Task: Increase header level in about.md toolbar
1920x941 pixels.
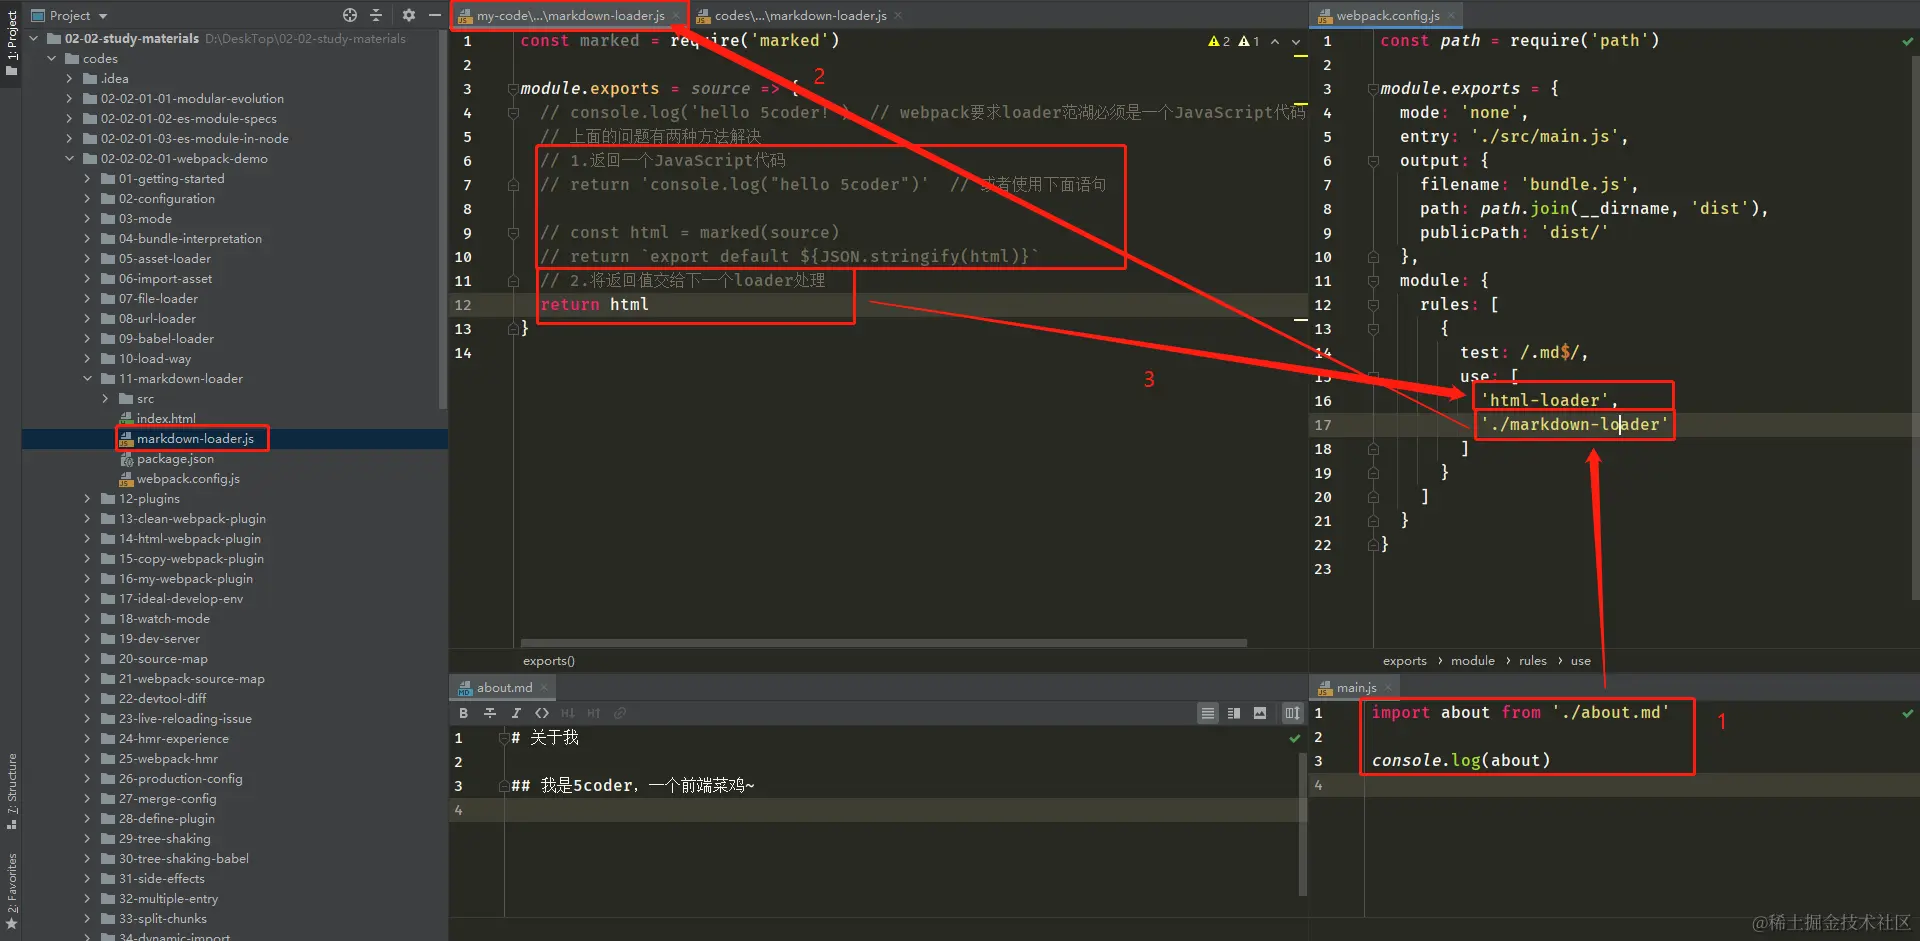Action: click(594, 713)
